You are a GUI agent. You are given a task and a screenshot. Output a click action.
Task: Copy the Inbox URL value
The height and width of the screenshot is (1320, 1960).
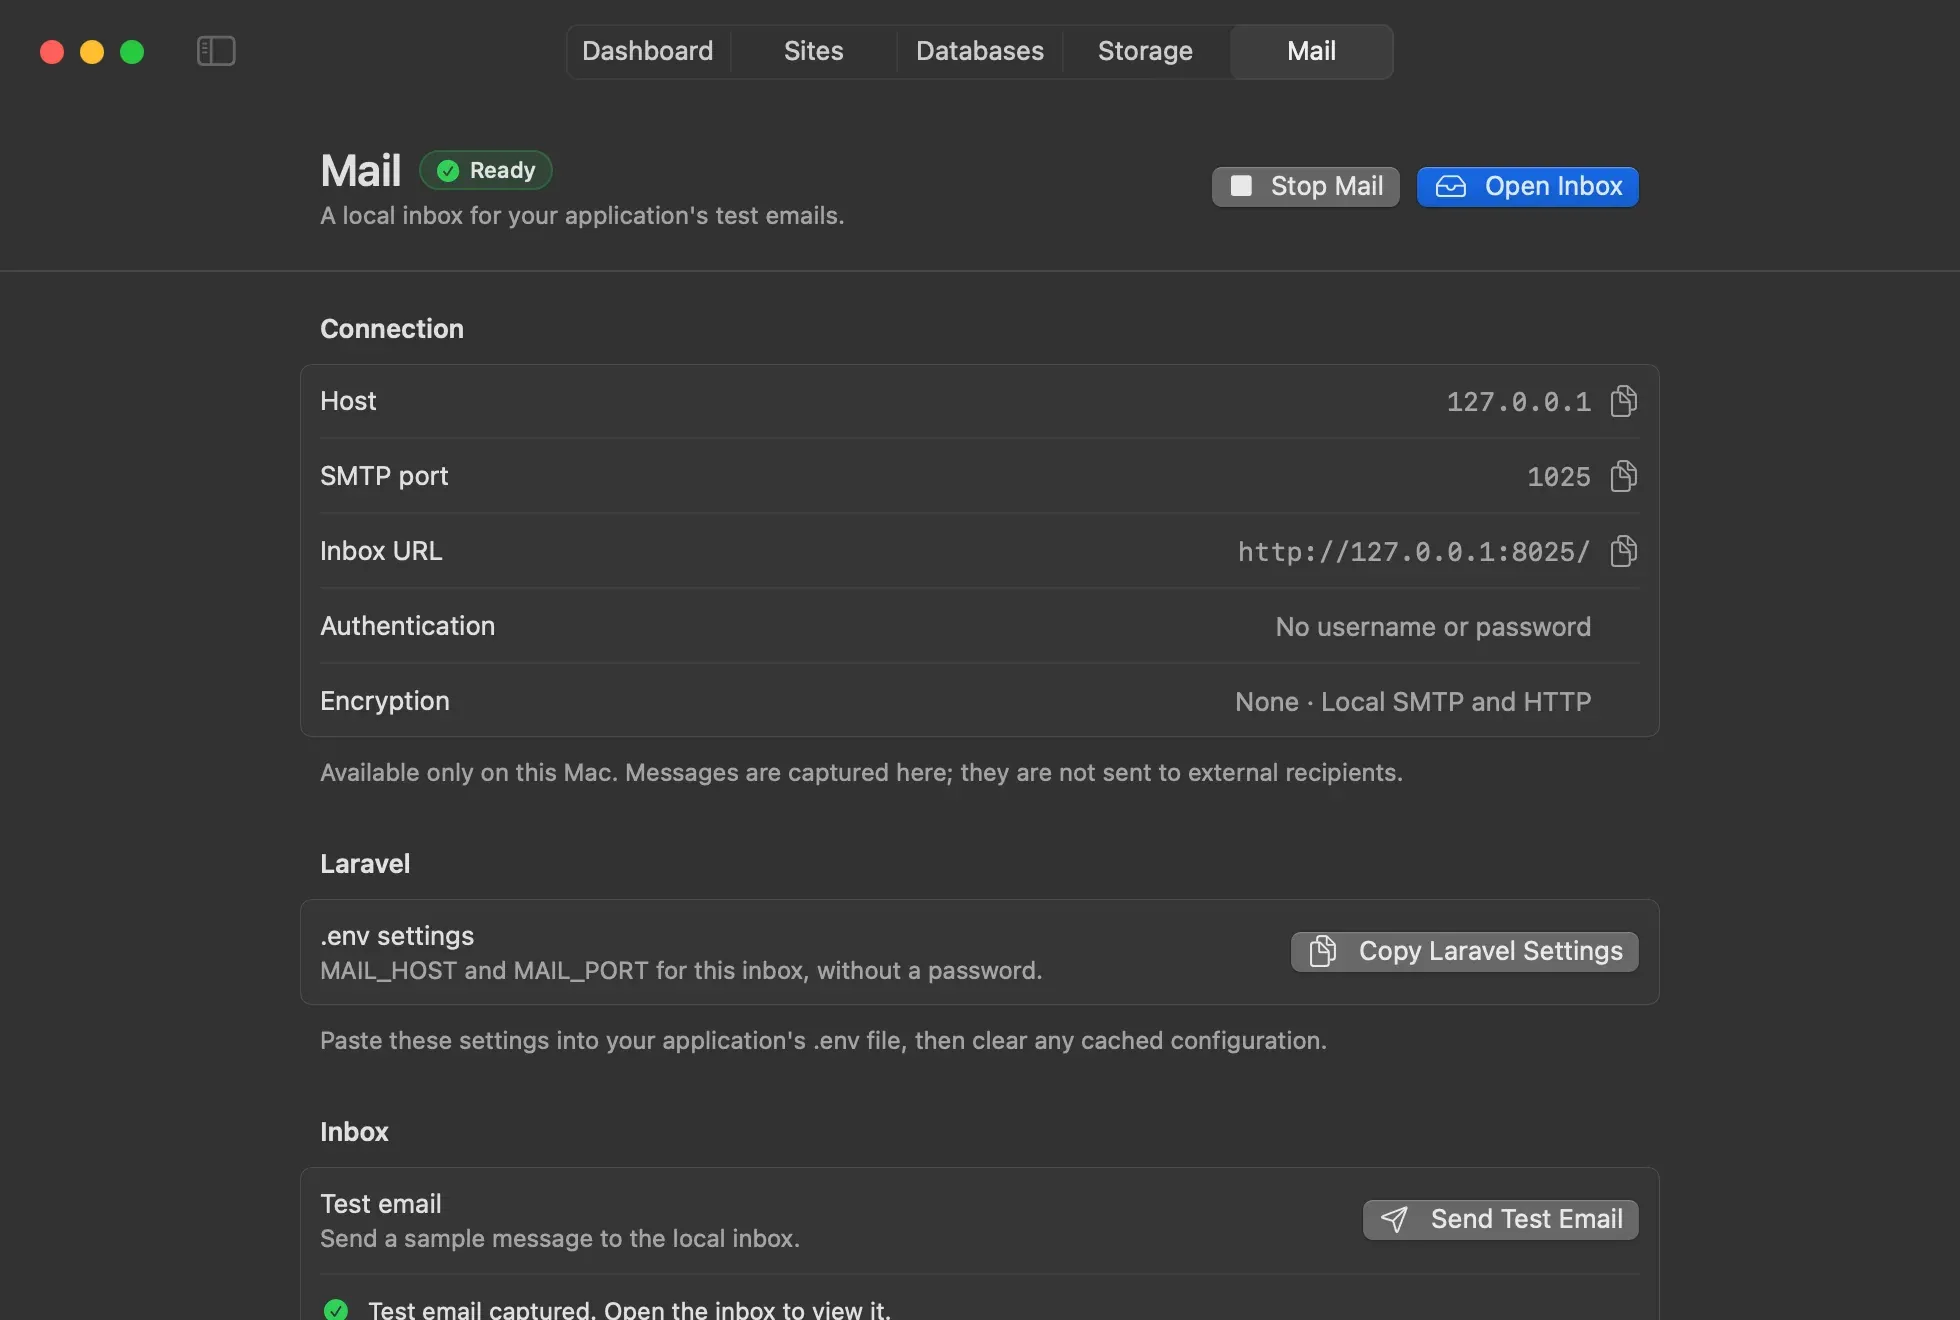(1623, 551)
